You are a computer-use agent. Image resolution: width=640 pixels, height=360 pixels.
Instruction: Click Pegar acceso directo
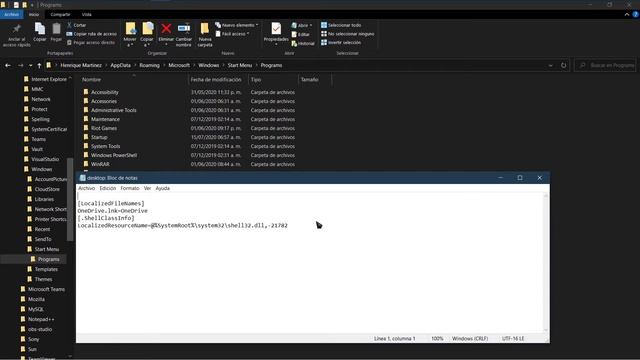(91, 42)
